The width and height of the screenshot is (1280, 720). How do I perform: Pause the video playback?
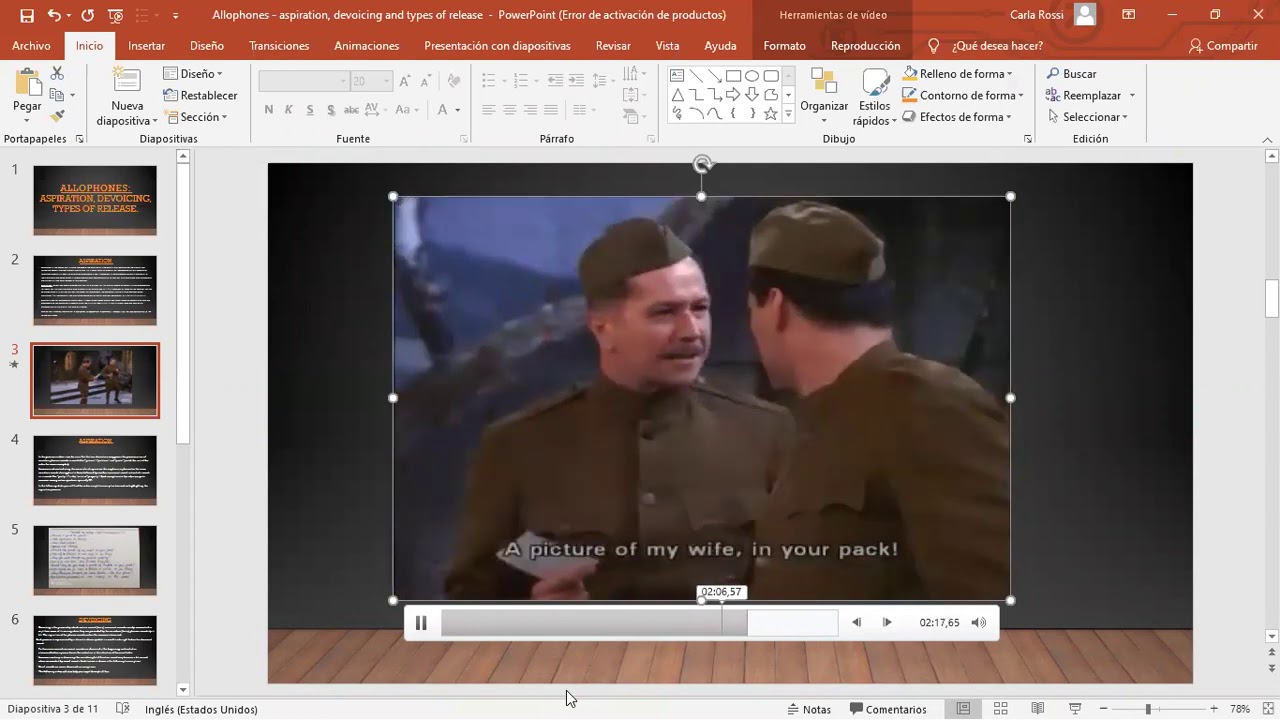point(421,623)
